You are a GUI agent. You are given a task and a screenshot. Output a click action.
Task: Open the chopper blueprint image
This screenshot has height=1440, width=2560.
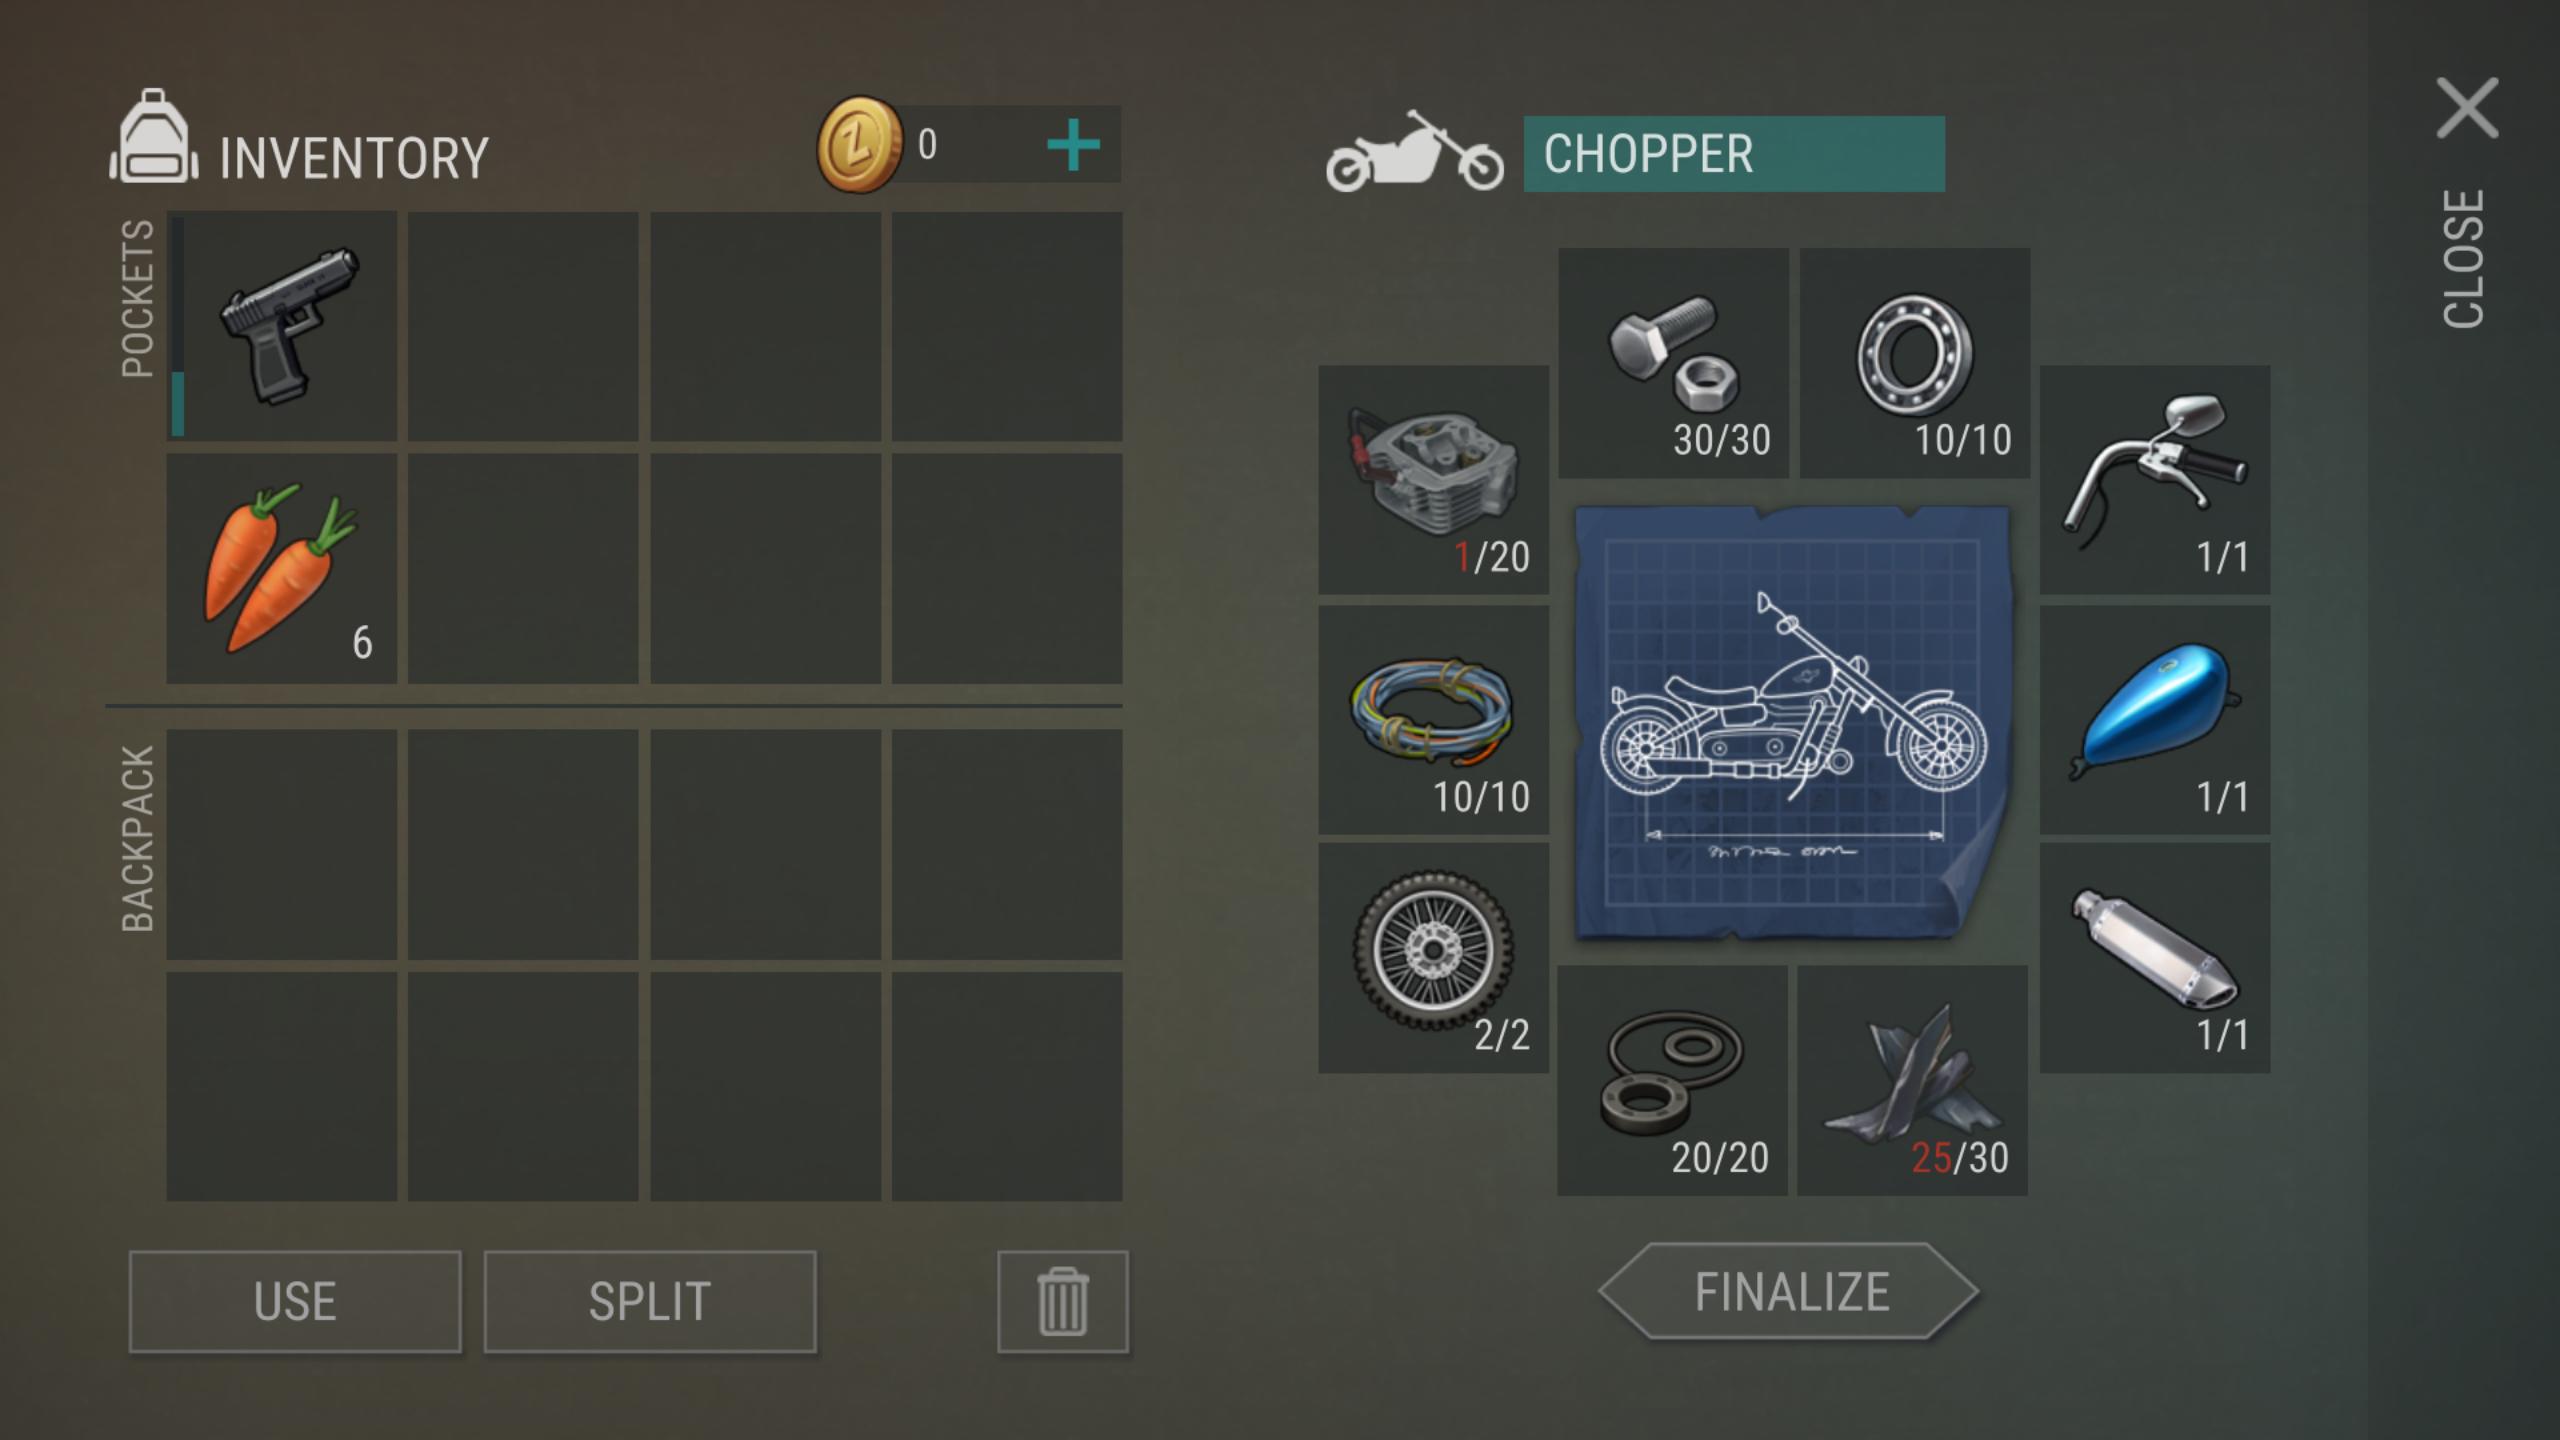click(1792, 723)
